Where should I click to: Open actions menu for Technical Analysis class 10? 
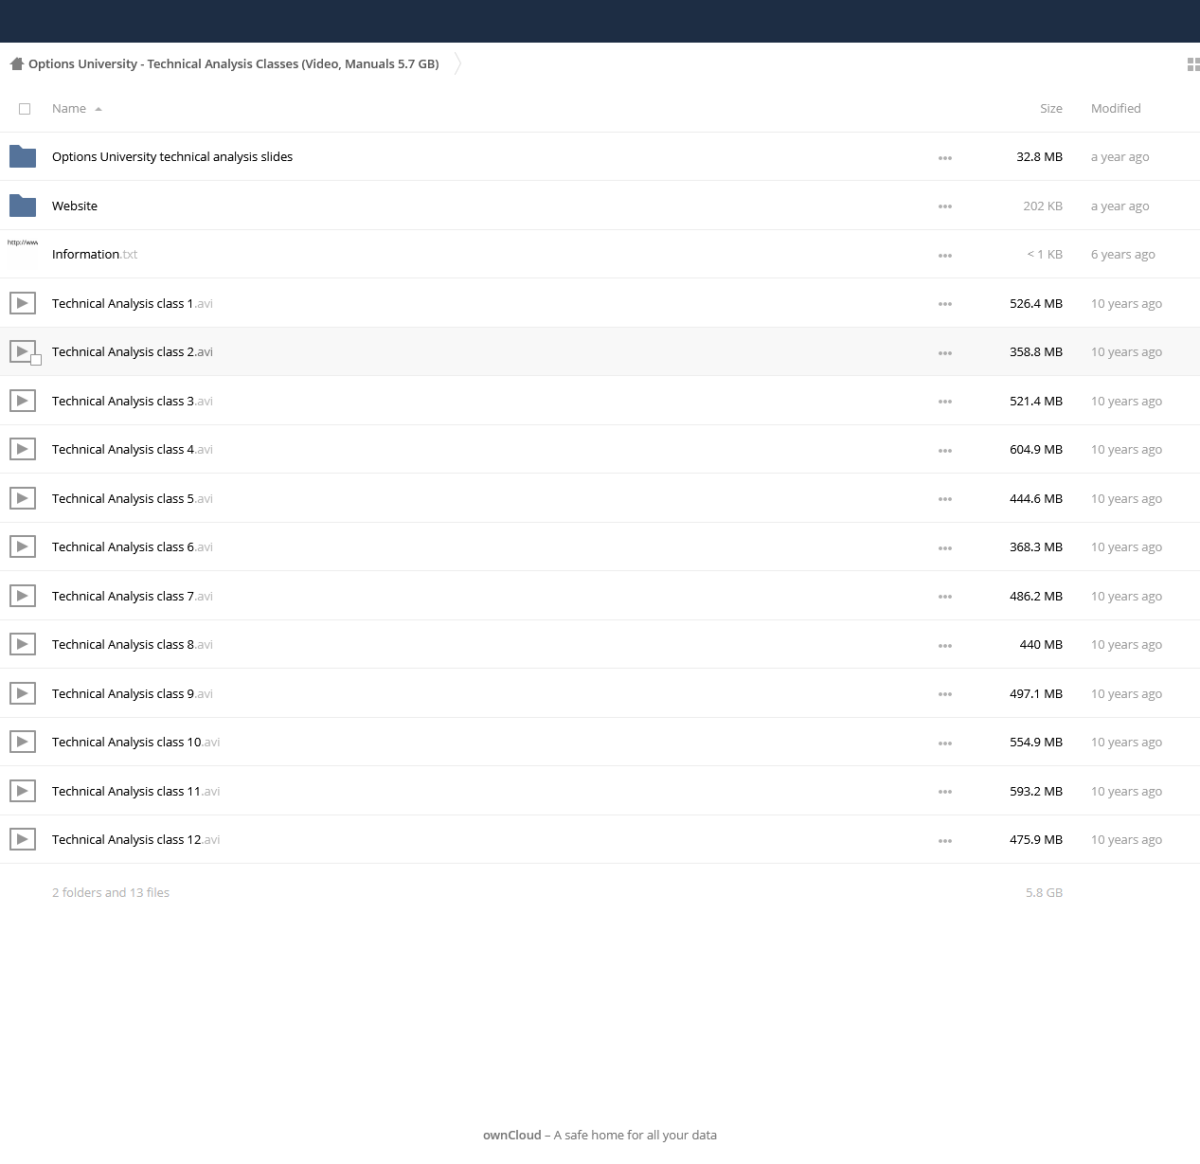click(945, 742)
